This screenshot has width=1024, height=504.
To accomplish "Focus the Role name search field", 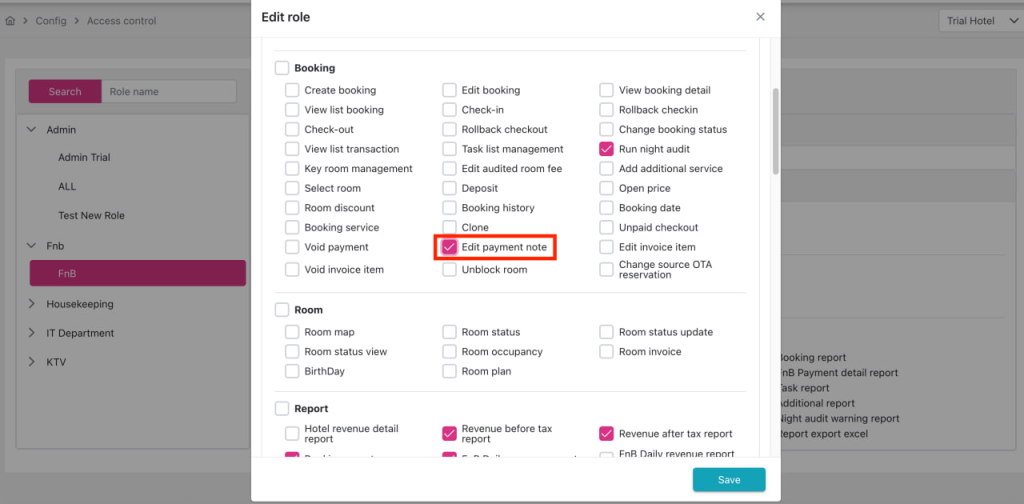I will point(169,92).
